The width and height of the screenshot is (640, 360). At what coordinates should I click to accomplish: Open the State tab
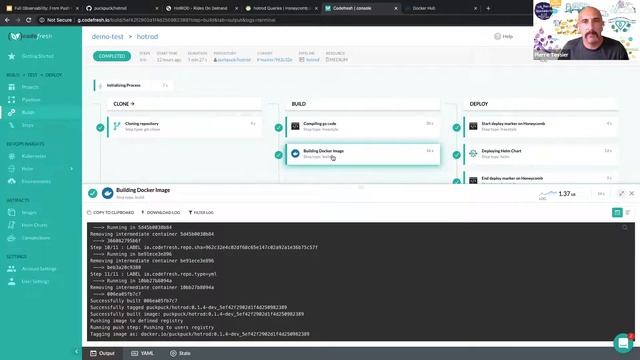180,353
